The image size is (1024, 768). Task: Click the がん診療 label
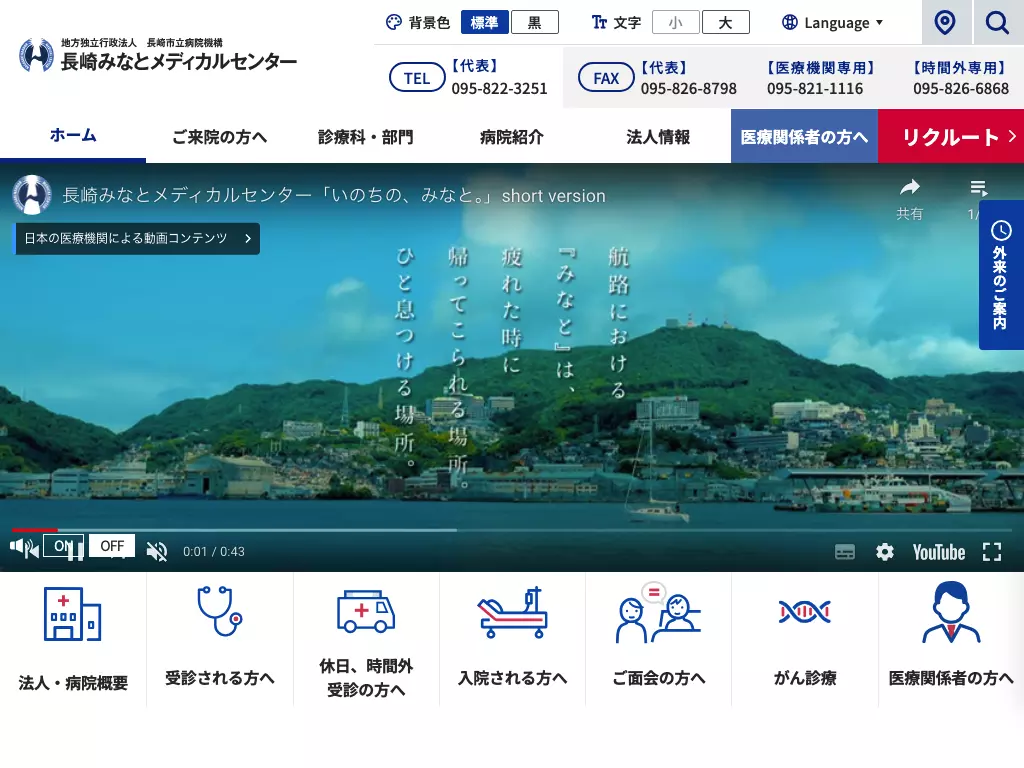tap(805, 678)
